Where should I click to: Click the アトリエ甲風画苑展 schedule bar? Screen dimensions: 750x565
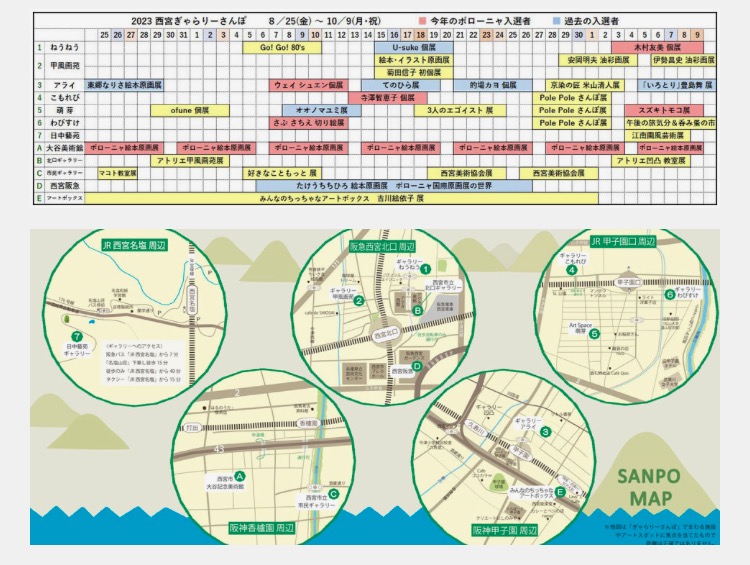click(x=190, y=161)
